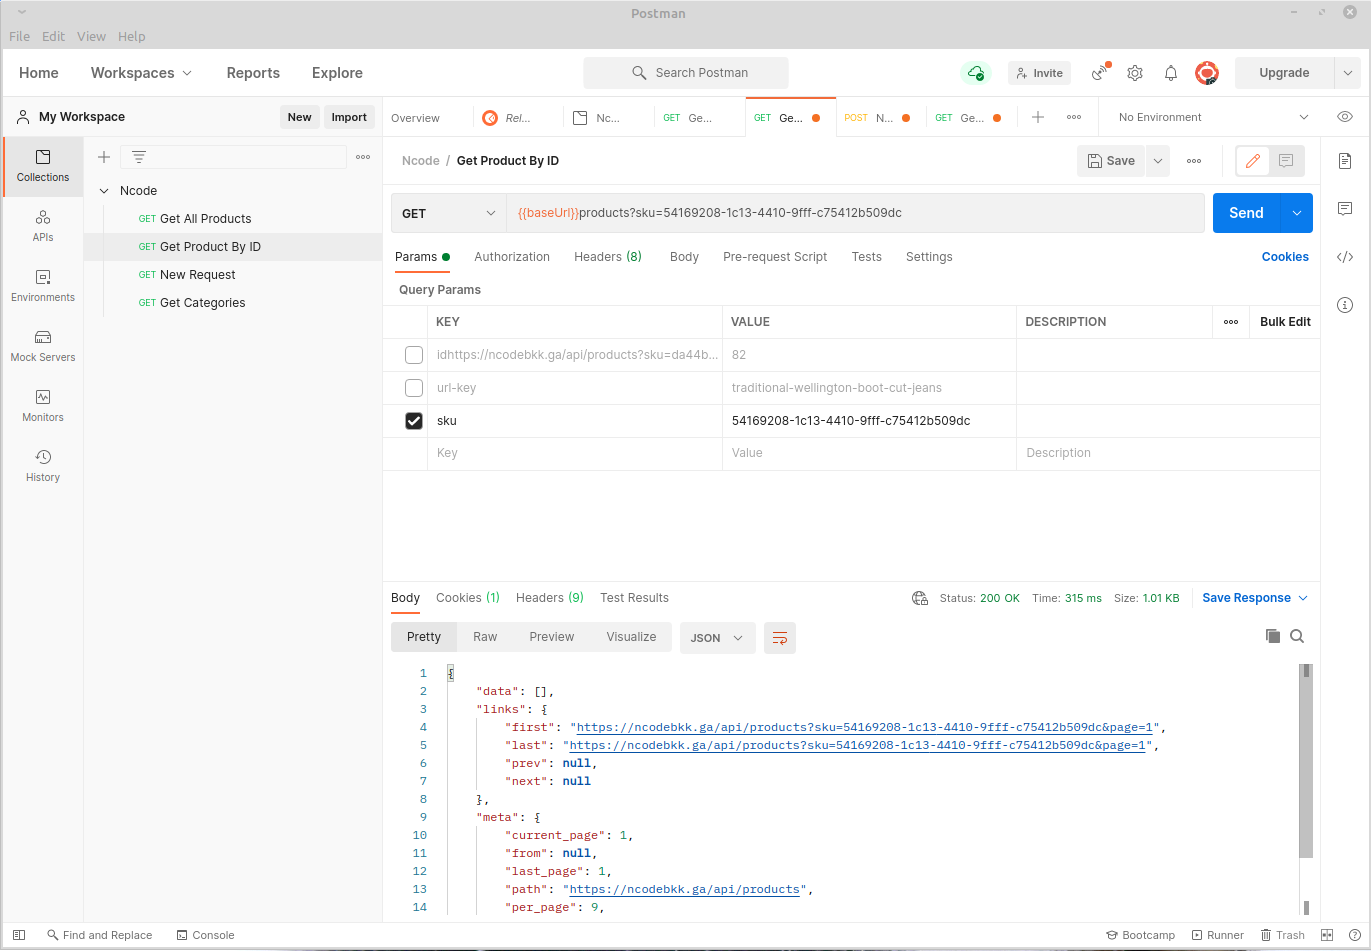The height and width of the screenshot is (951, 1371).
Task: Switch to edit (pencil) mode
Action: [1253, 161]
